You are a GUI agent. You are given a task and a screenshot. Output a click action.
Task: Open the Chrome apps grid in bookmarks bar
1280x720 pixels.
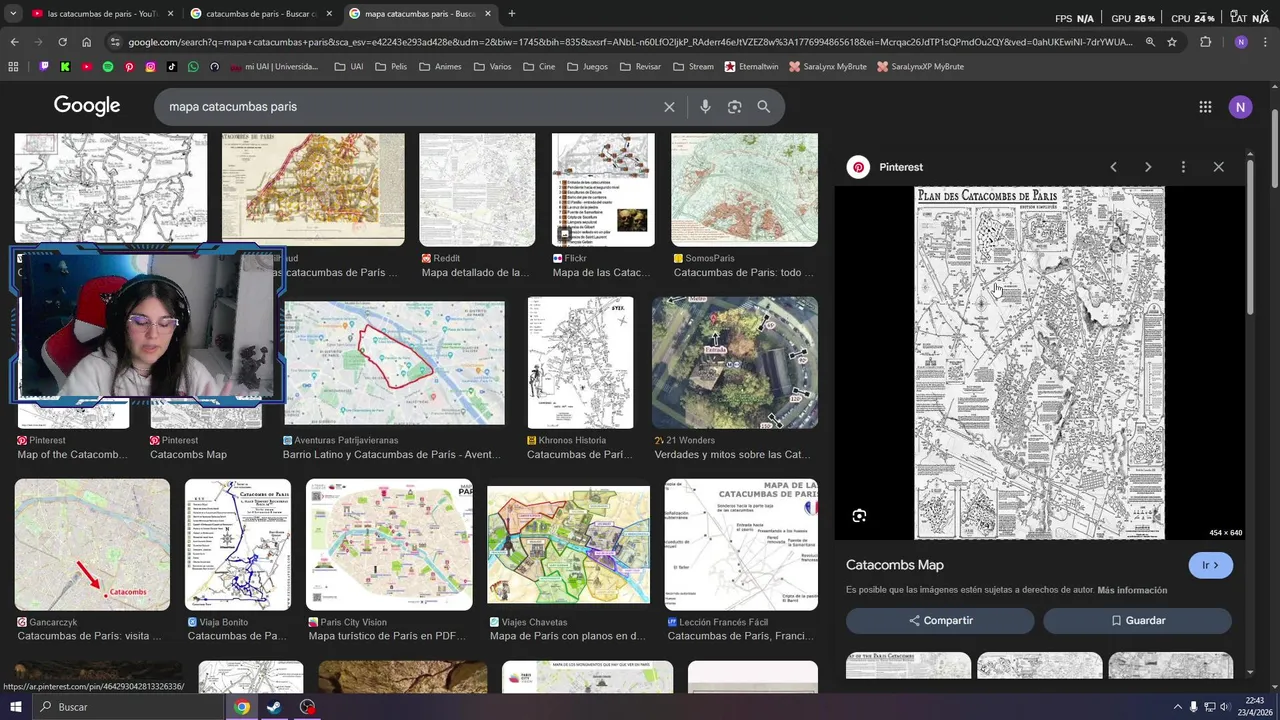click(x=13, y=67)
